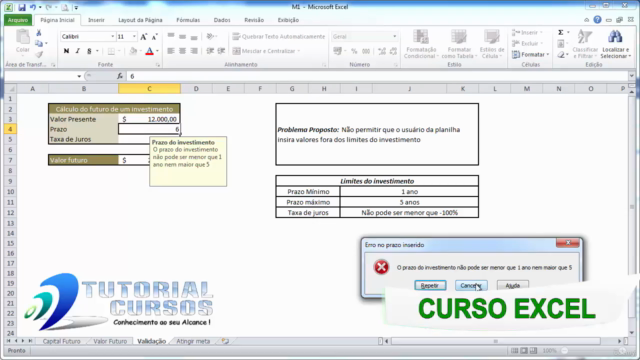The height and width of the screenshot is (360, 640).
Task: Click the Name Box dropdown arrow
Action: coord(79,76)
